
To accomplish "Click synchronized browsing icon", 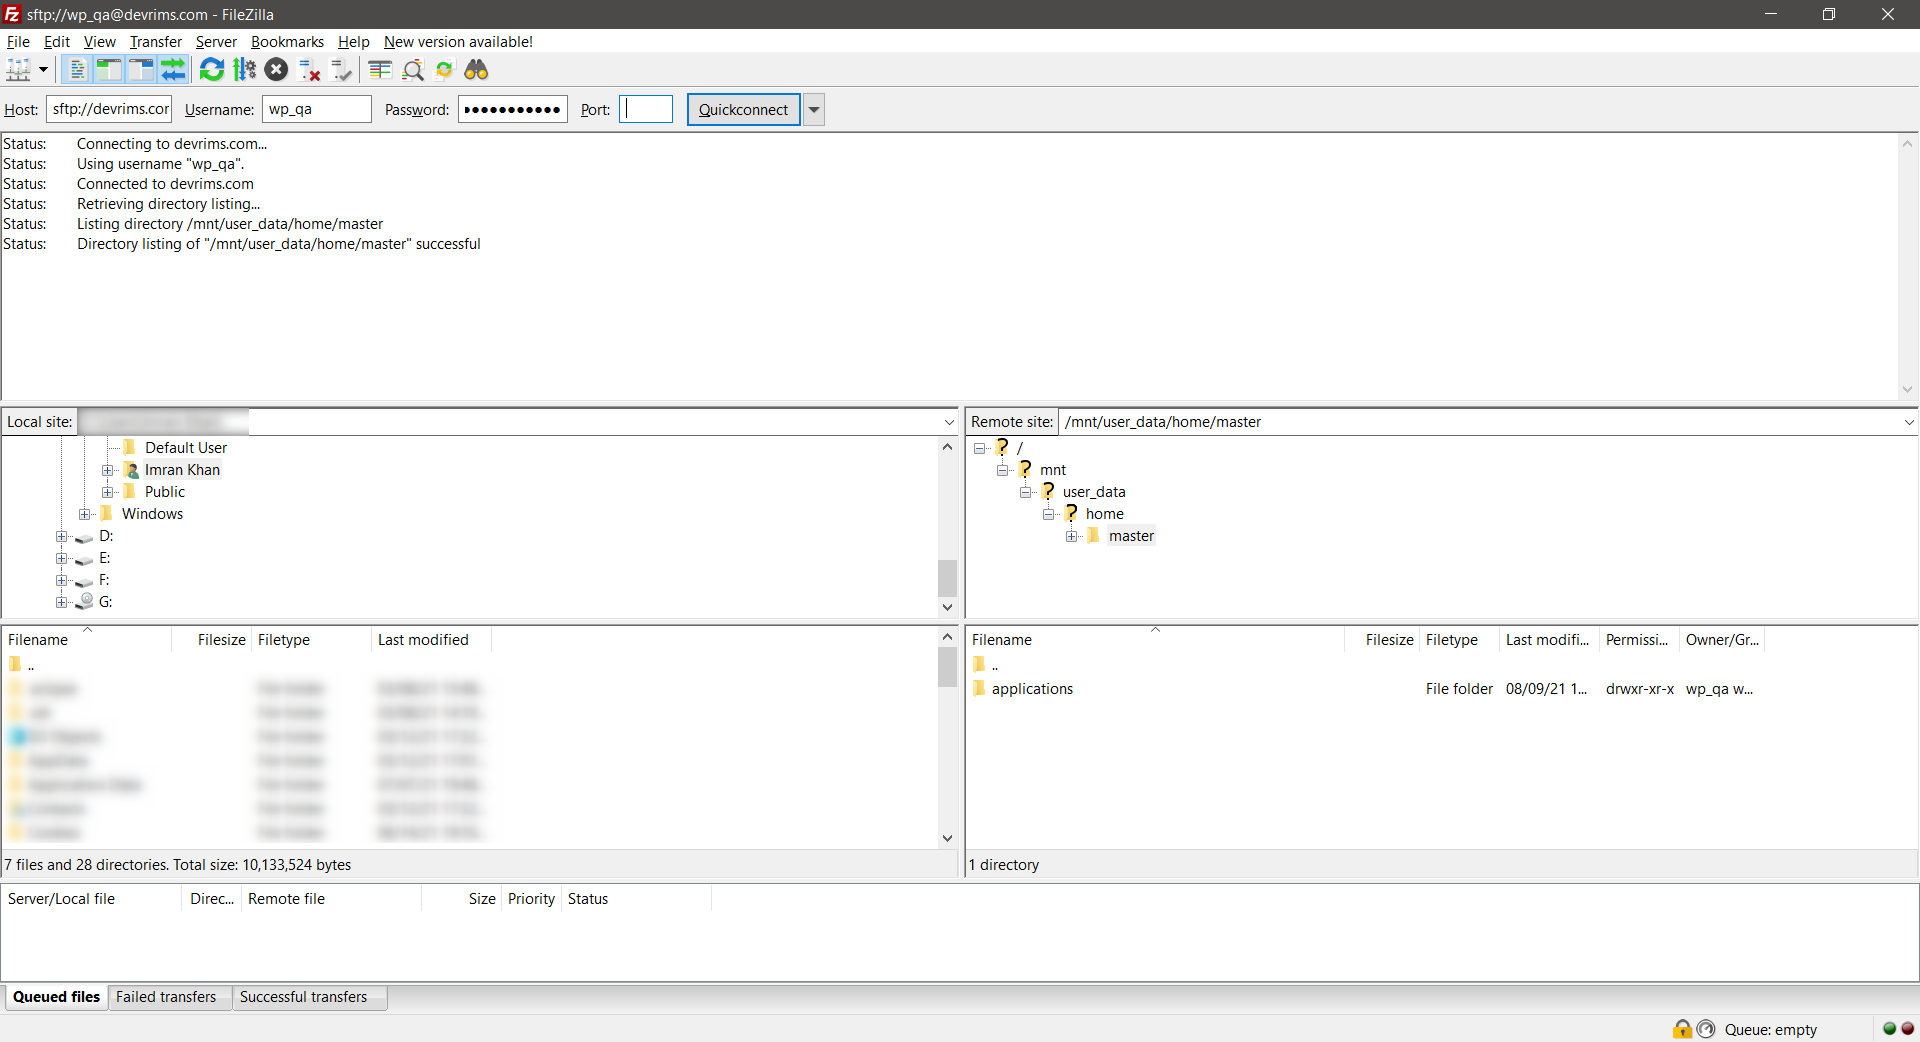I will point(445,70).
